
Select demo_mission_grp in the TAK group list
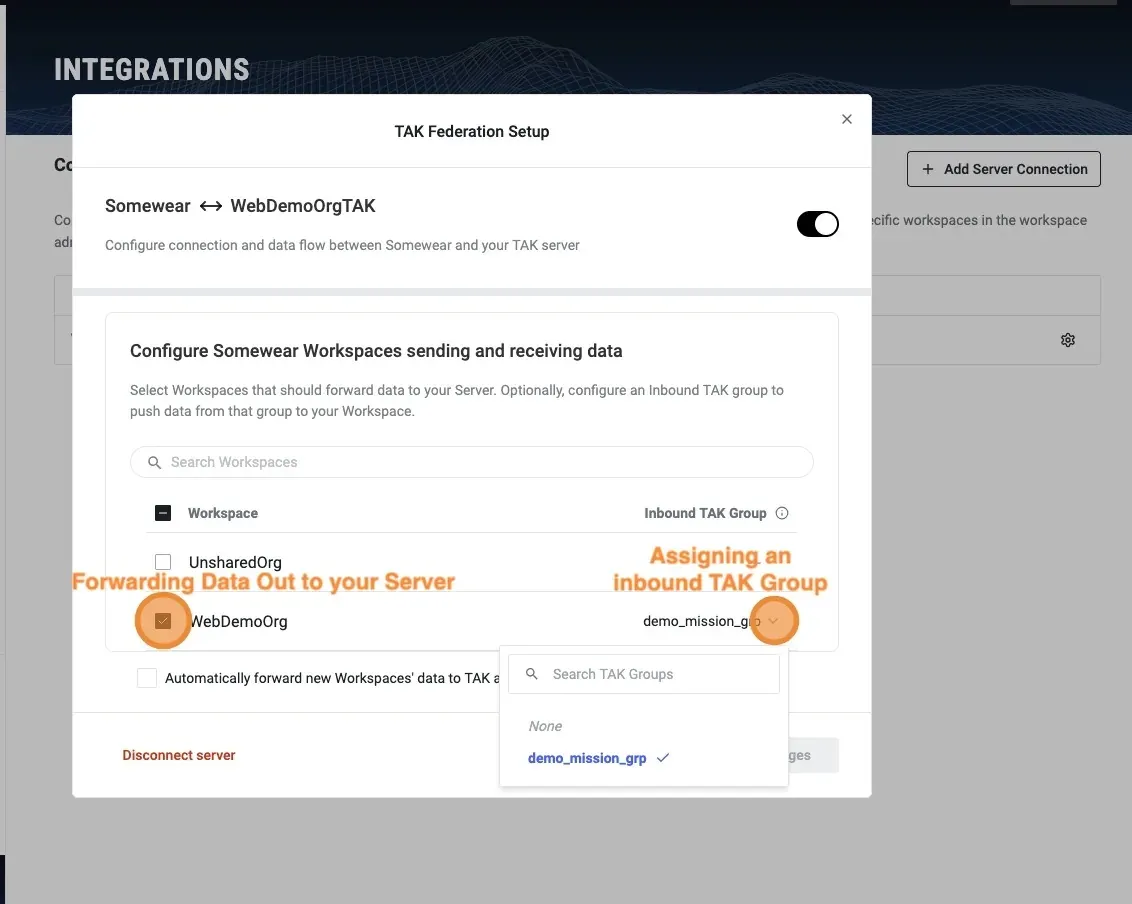coord(587,758)
